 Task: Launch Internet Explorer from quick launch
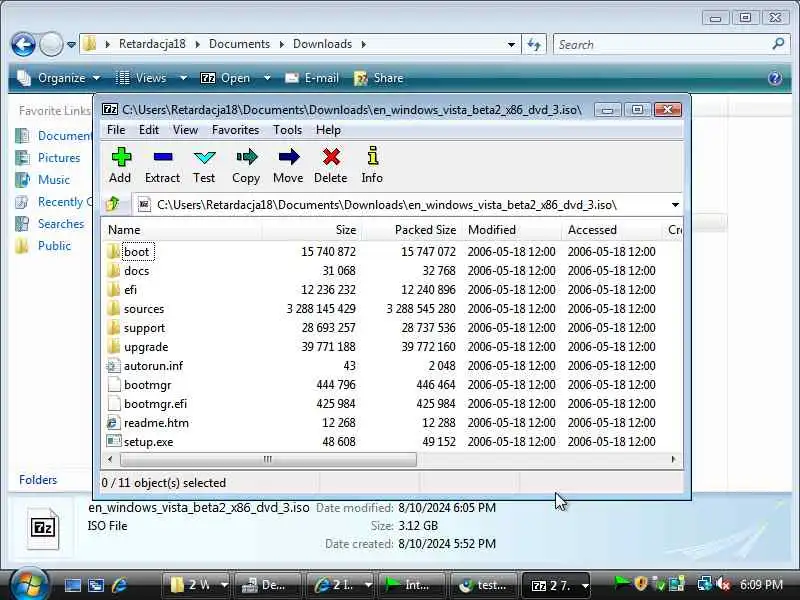(x=119, y=585)
